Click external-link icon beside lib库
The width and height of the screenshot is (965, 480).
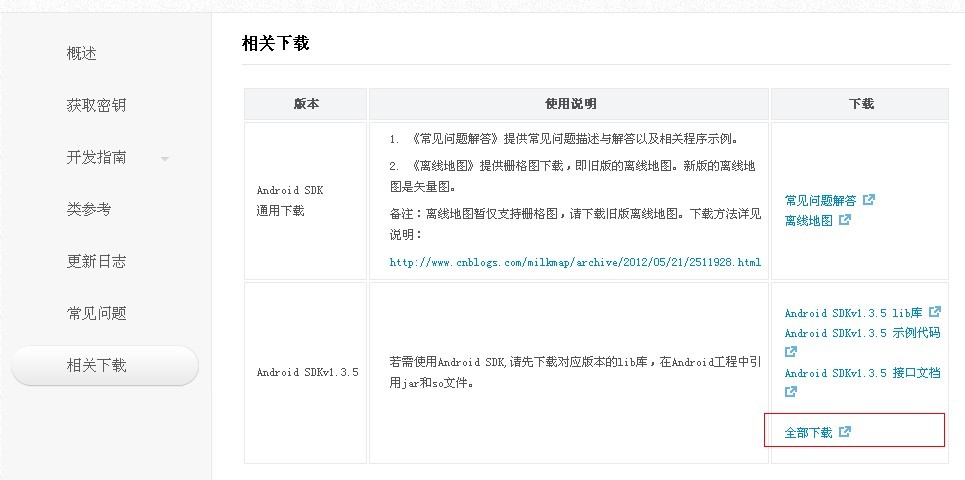coord(935,312)
